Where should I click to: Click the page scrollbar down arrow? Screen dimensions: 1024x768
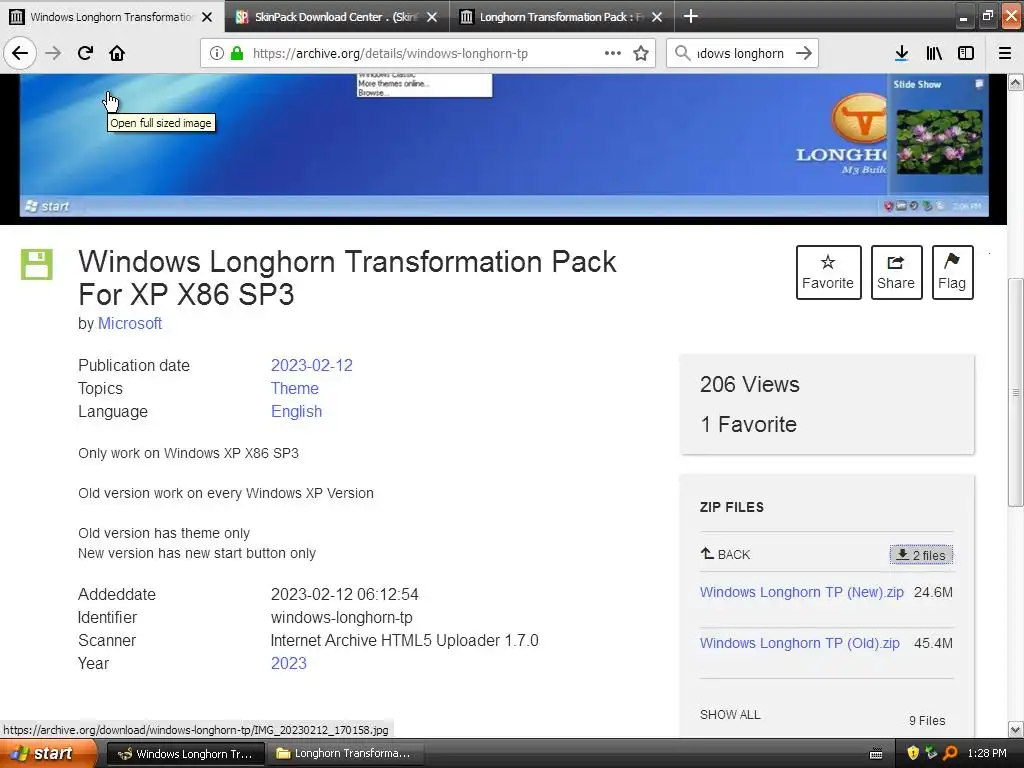[x=1016, y=729]
